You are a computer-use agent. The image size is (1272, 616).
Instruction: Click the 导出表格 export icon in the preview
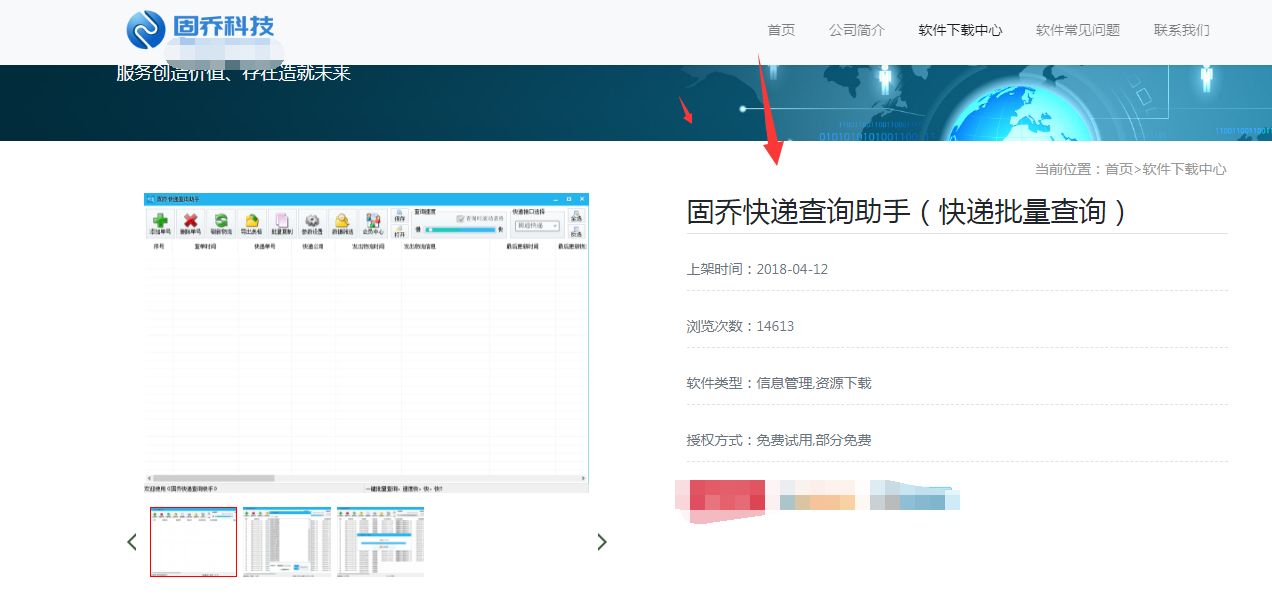(x=252, y=223)
